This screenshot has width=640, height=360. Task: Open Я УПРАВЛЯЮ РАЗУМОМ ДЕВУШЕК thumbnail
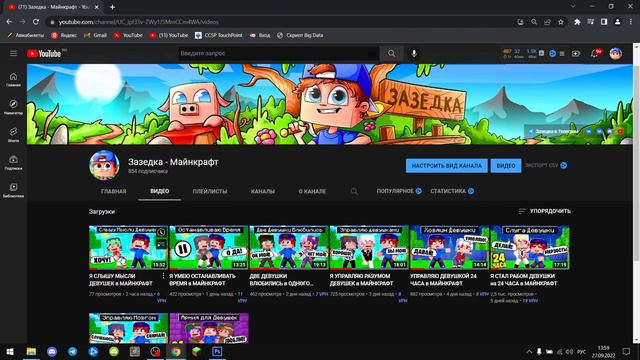tap(369, 247)
